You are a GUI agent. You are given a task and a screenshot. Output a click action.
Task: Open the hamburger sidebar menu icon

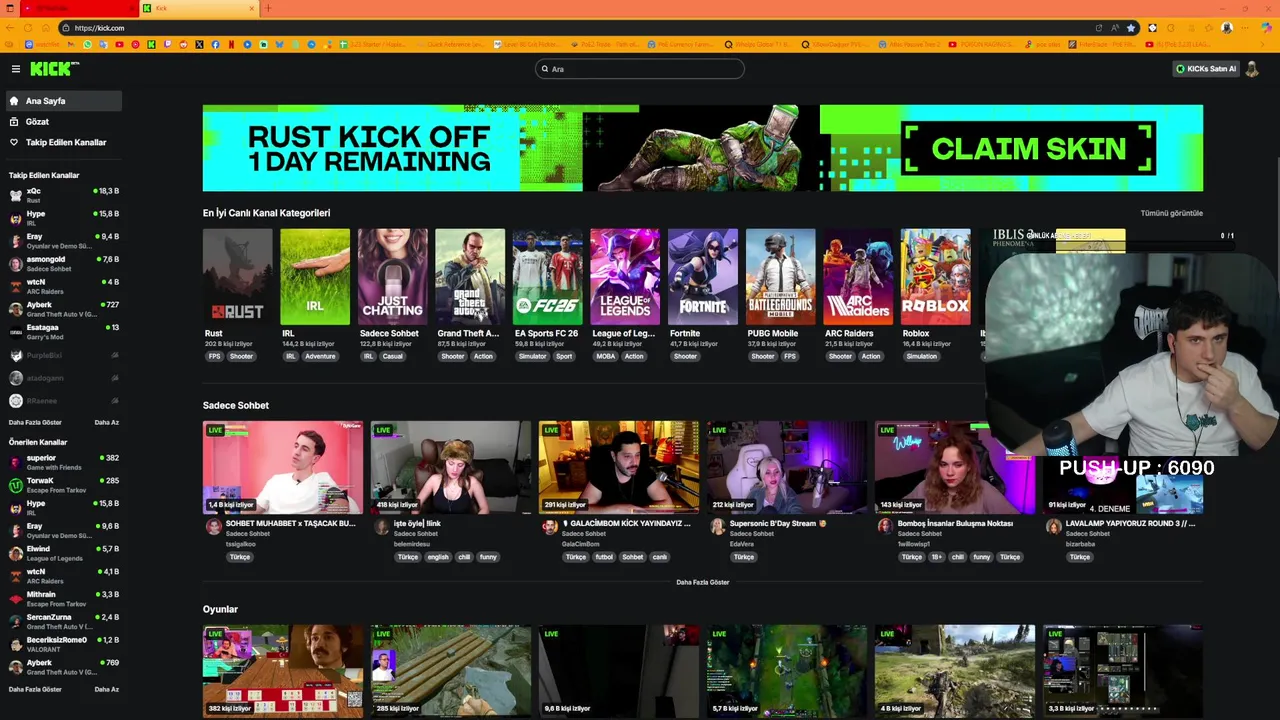pos(16,69)
